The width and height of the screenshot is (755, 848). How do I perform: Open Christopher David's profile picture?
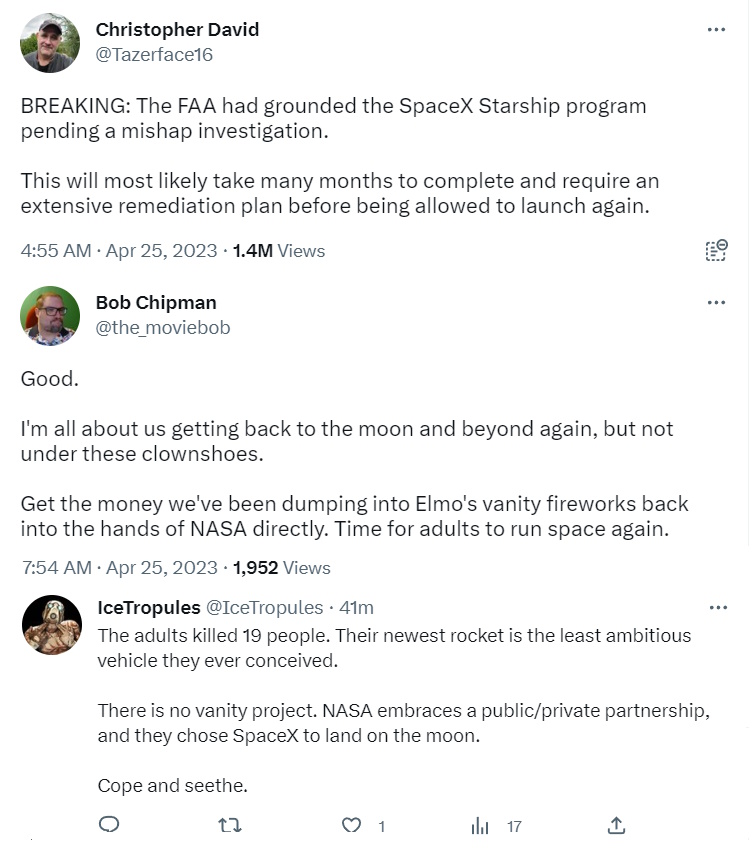[x=50, y=43]
